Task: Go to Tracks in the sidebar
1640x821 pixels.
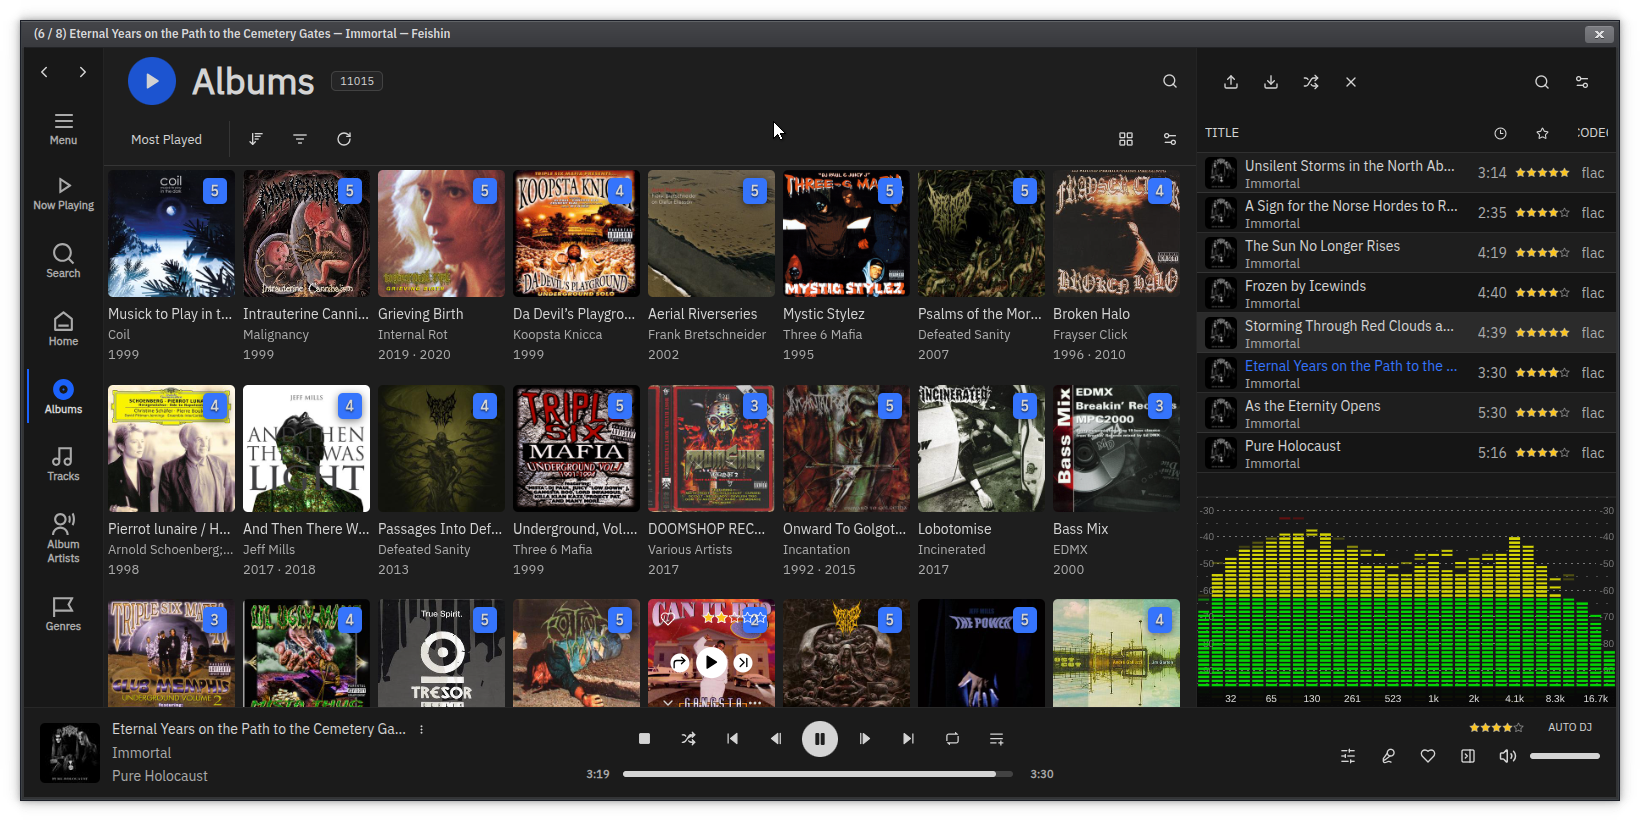Action: (x=63, y=464)
